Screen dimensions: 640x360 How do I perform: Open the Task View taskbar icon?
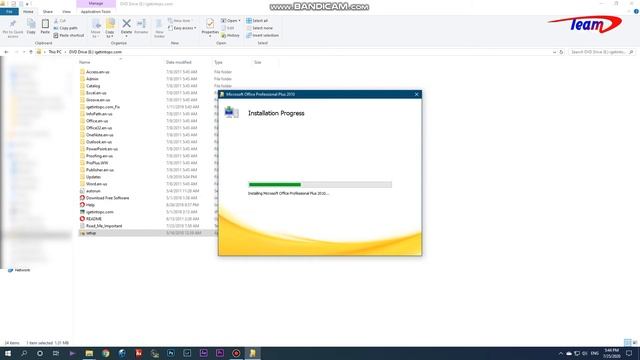tap(56, 353)
